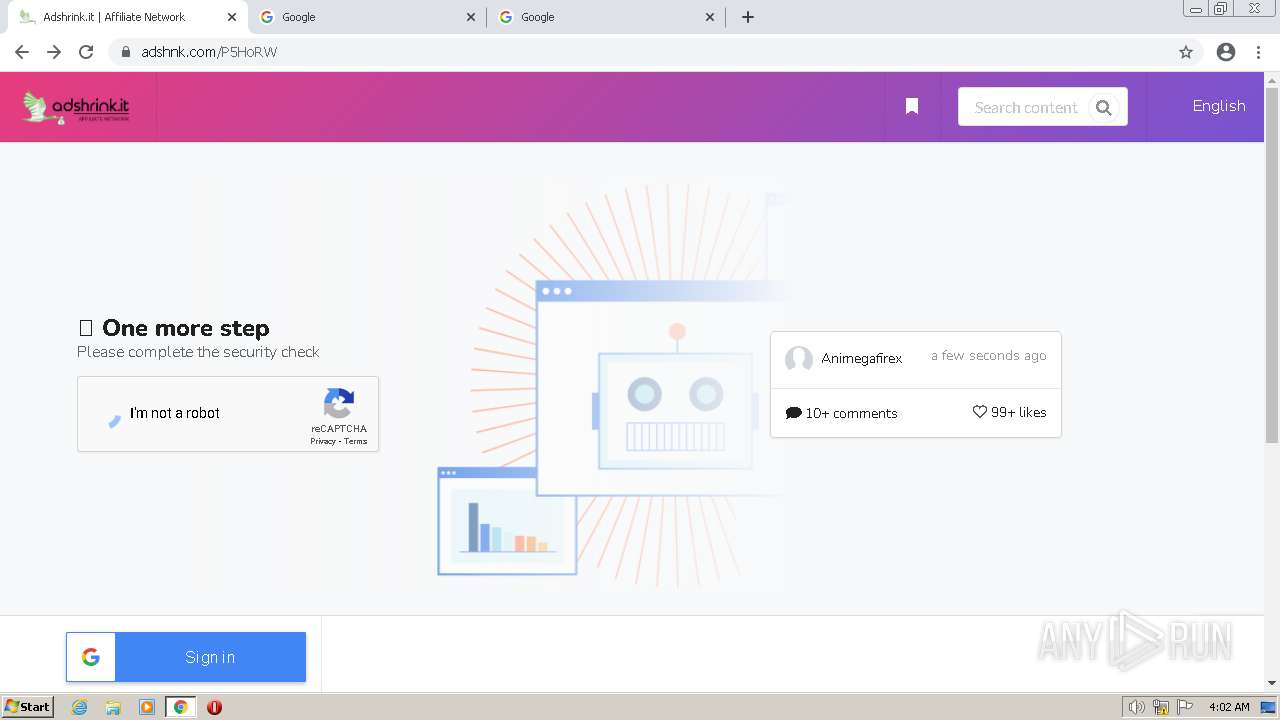This screenshot has height=720, width=1280.
Task: Launch Internet Explorer from the taskbar
Action: tap(80, 707)
